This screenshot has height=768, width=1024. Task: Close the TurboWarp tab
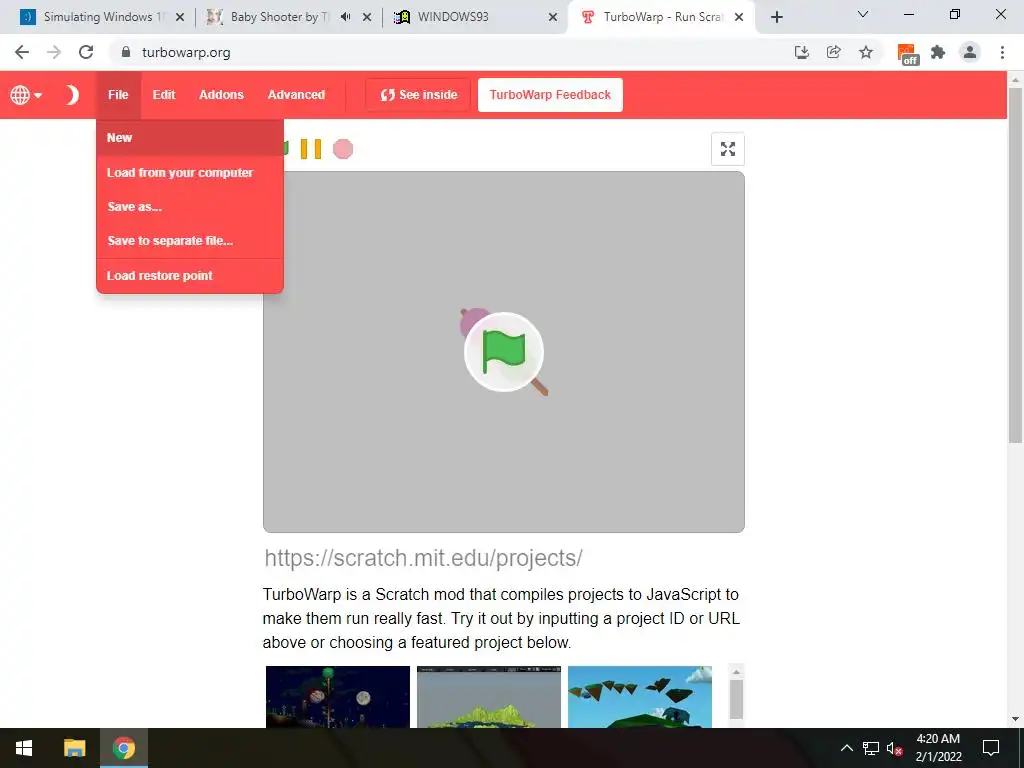coord(739,17)
